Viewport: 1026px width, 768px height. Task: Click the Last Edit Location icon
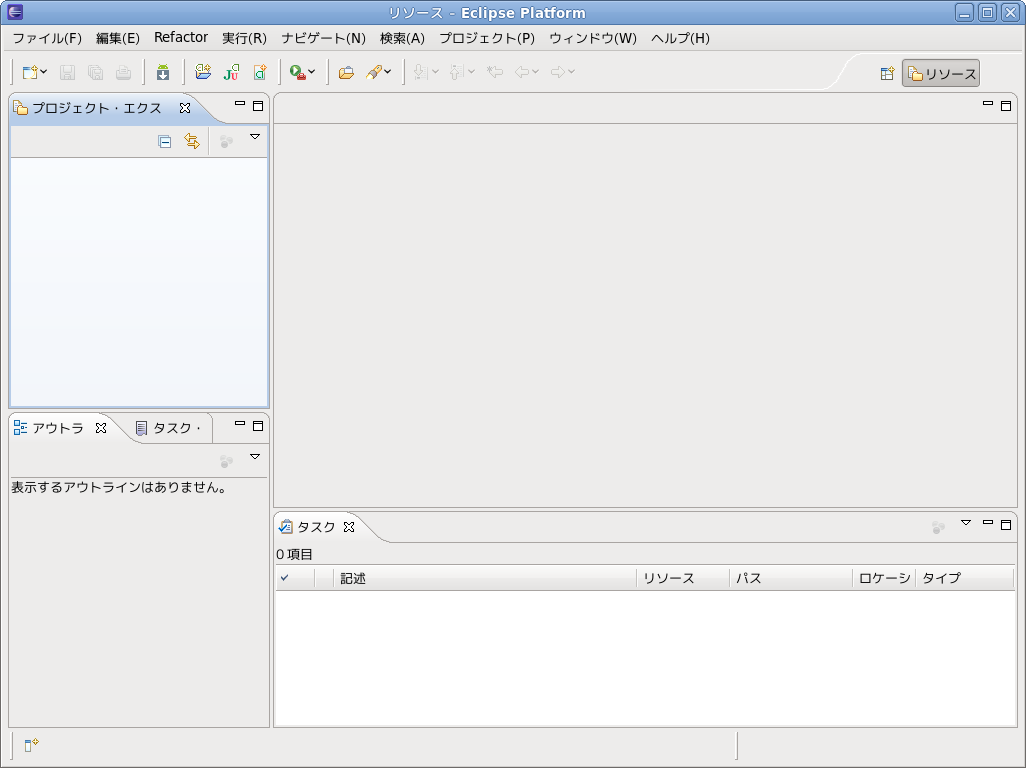point(495,72)
